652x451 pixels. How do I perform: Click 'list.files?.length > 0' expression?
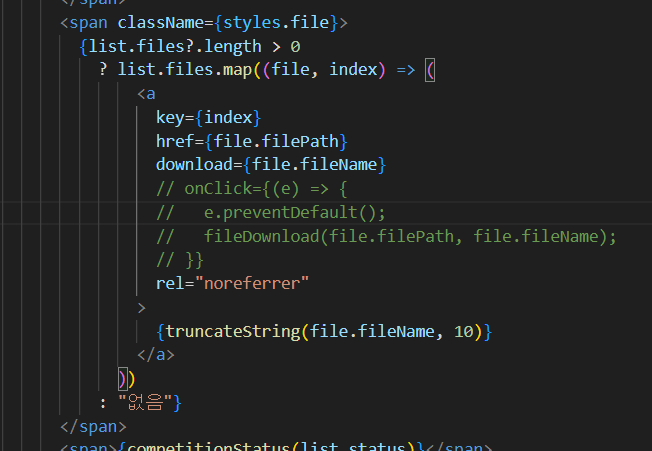coord(194,47)
